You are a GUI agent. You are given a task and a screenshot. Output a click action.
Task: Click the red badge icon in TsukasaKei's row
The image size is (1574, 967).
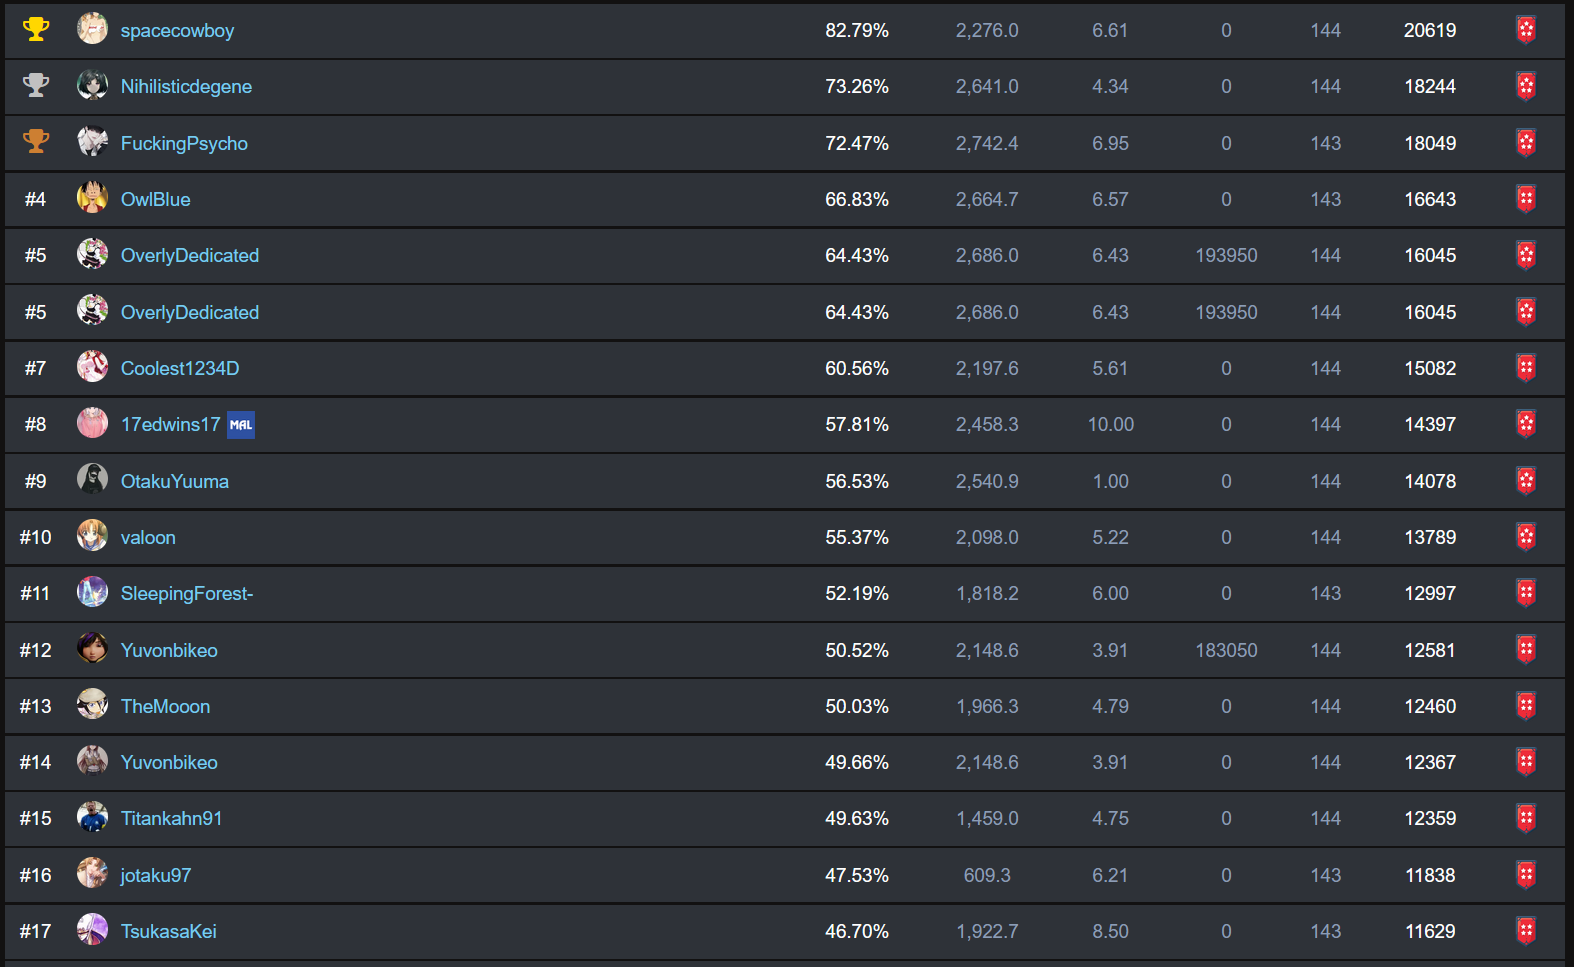click(x=1526, y=931)
